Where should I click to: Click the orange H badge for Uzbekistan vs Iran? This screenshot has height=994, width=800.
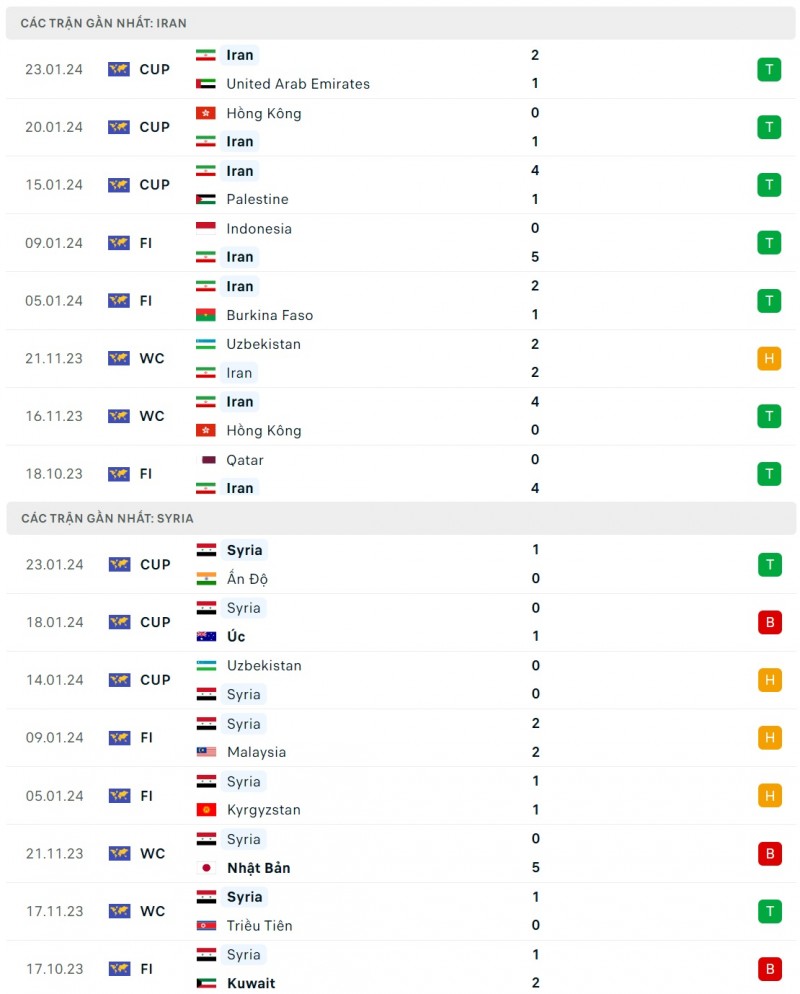(x=769, y=358)
